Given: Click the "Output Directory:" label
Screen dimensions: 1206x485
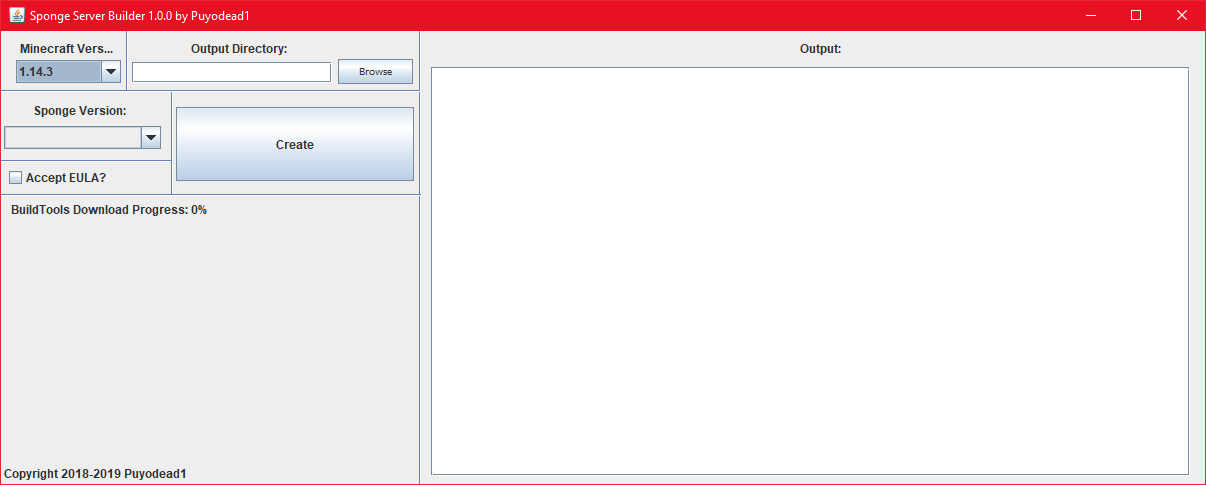Looking at the screenshot, I should (239, 48).
